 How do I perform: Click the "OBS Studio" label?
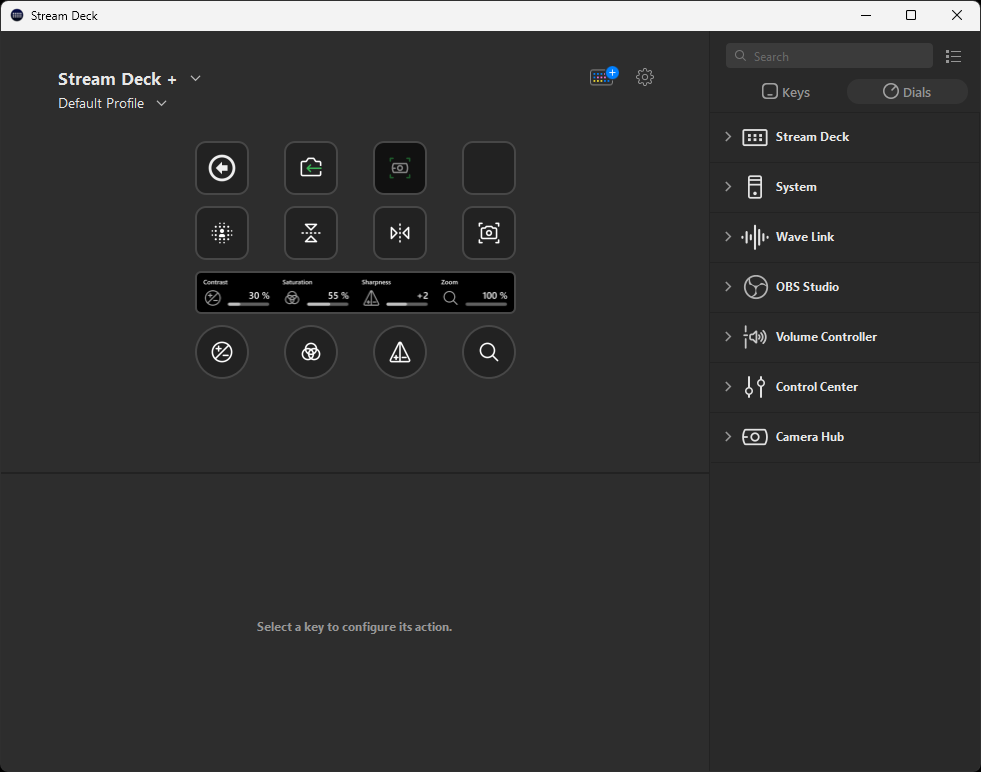click(807, 287)
